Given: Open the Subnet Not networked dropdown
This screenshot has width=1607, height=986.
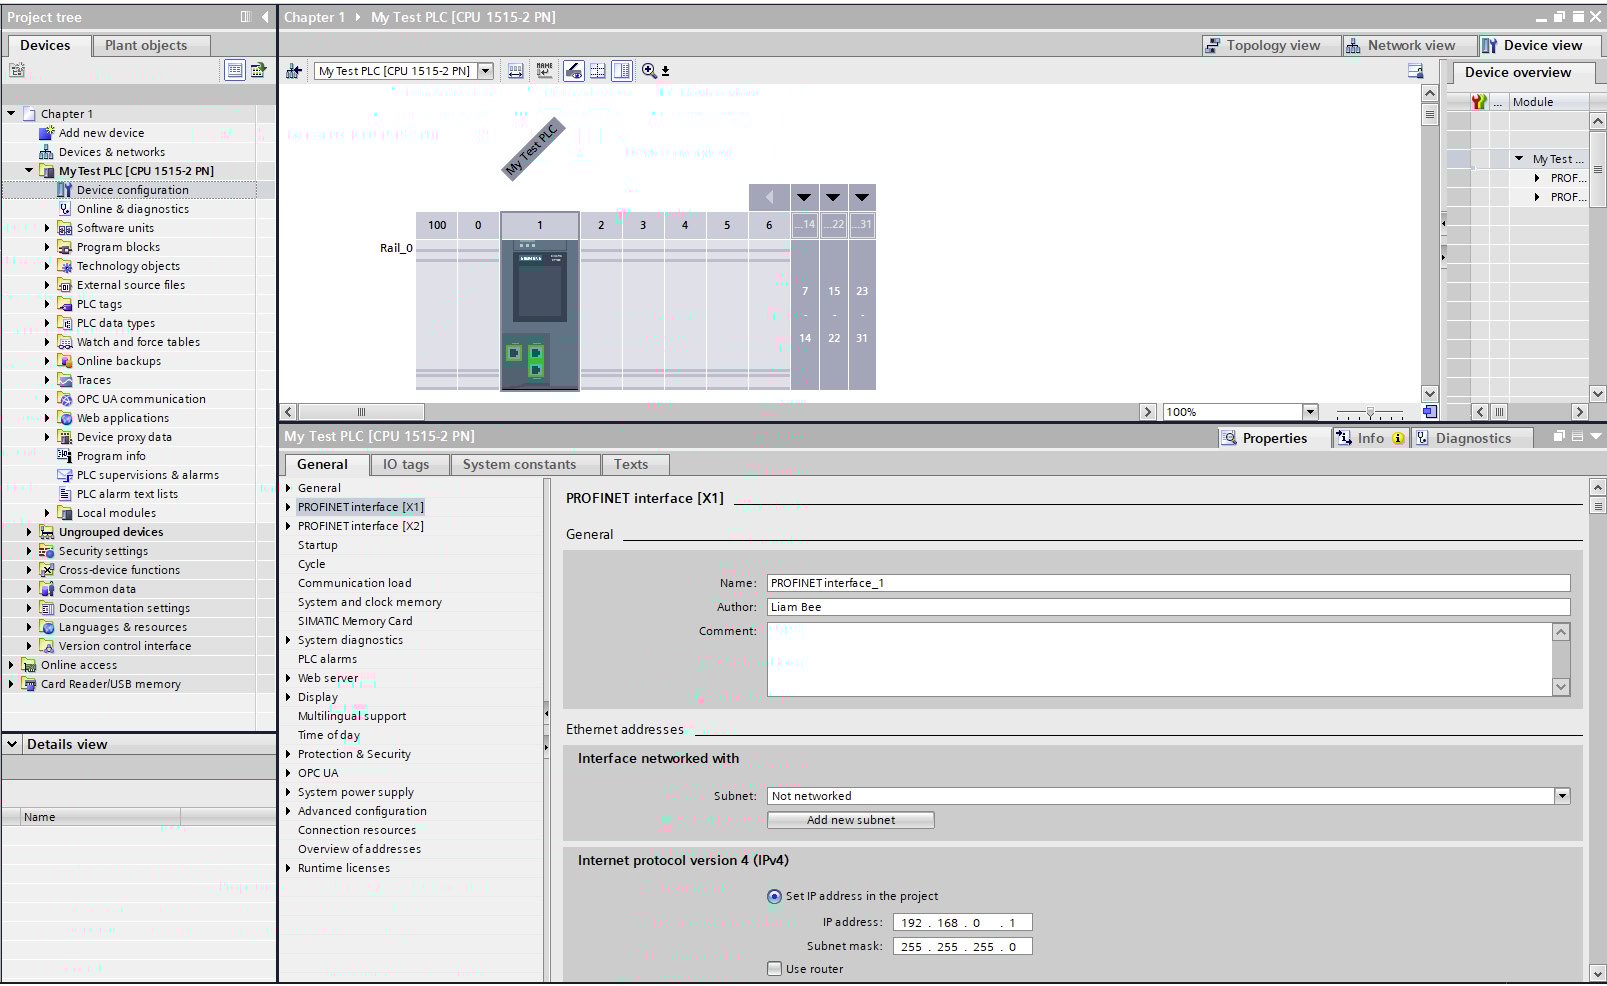Looking at the screenshot, I should coord(1562,796).
